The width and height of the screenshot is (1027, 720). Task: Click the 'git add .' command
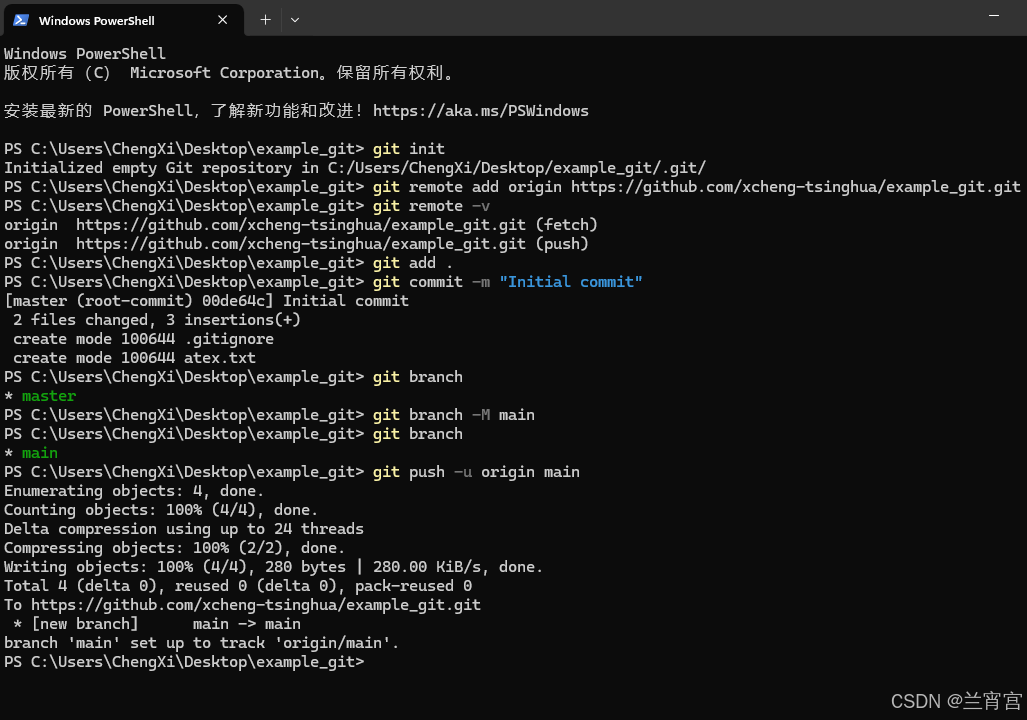coord(413,263)
